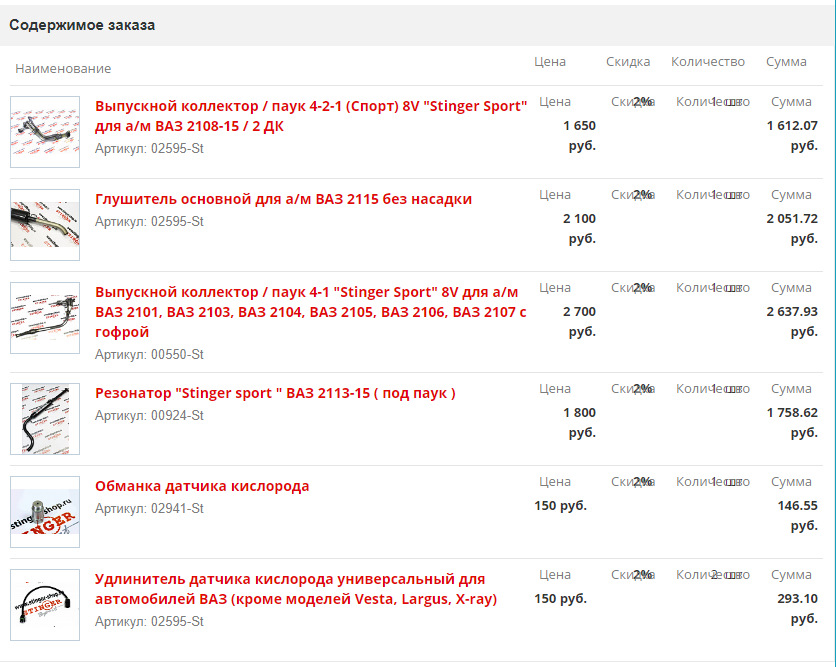This screenshot has width=837, height=667.
Task: Click the 2 637.93 руб. sum value
Action: pyautogui.click(x=792, y=321)
